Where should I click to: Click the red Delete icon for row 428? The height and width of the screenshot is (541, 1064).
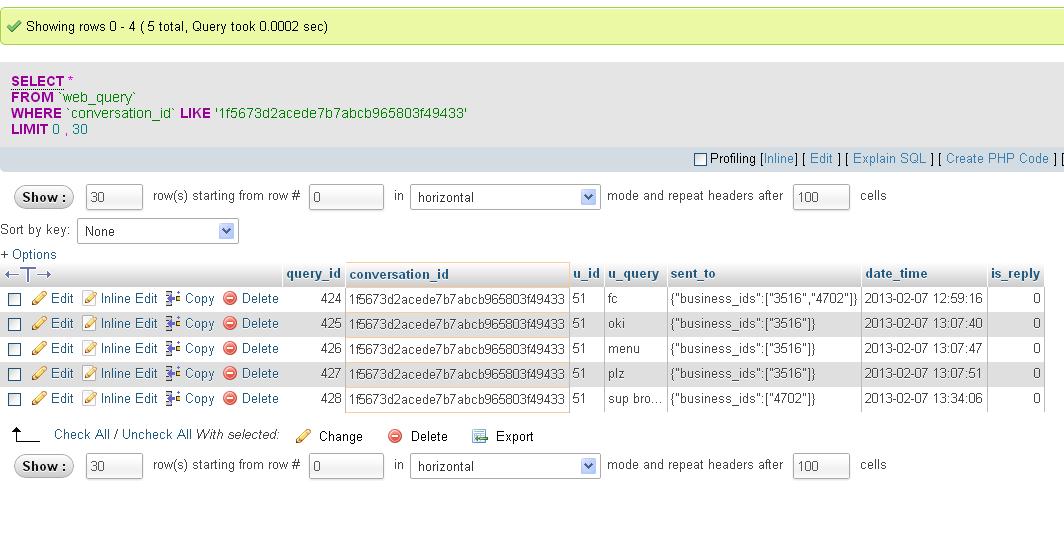pyautogui.click(x=230, y=399)
